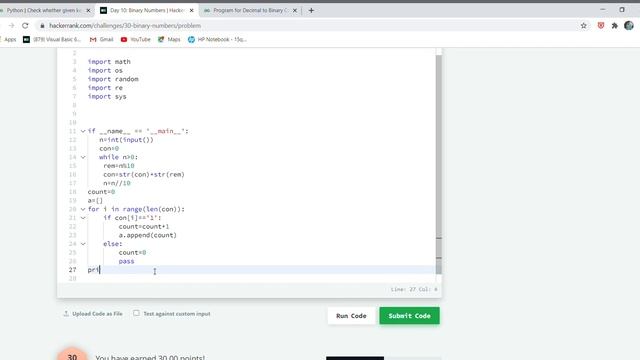Collapse the if __name__ block fold arrow
640x360 pixels.
(x=83, y=131)
